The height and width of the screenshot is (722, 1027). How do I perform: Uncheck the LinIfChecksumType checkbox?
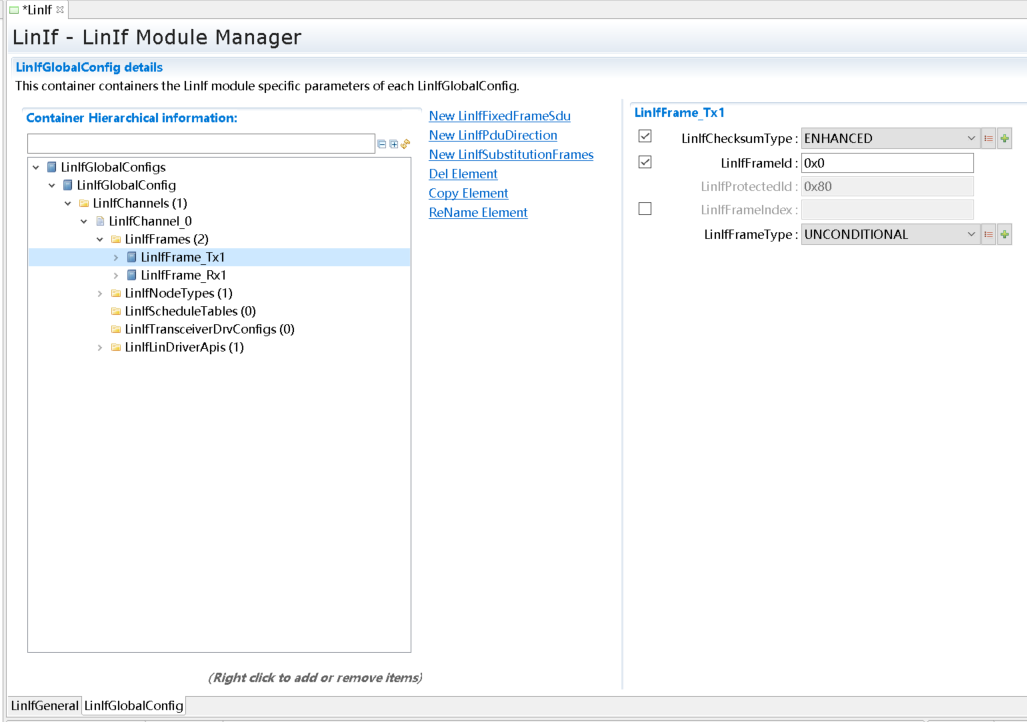tap(645, 137)
